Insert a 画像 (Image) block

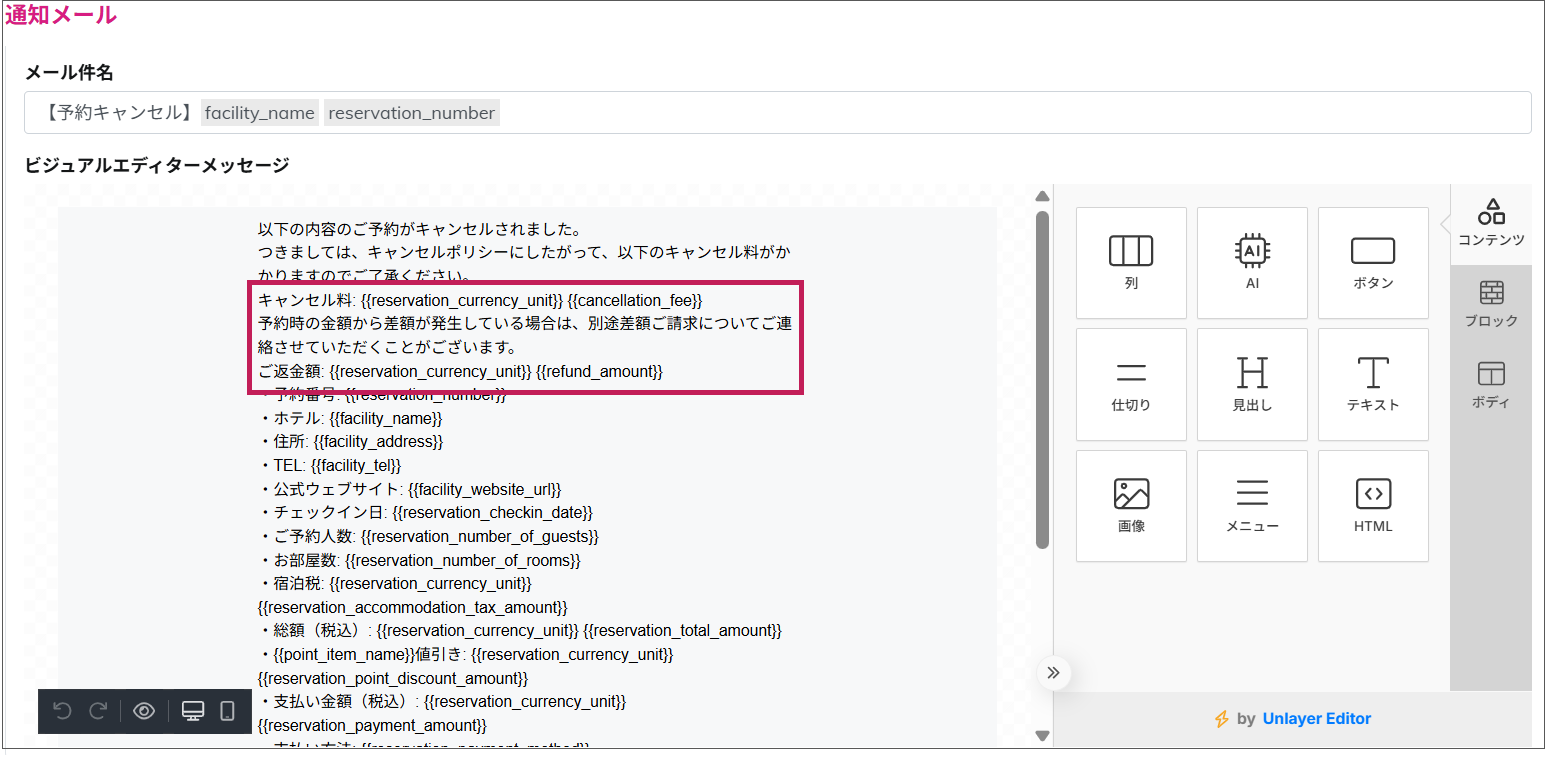tap(1131, 505)
